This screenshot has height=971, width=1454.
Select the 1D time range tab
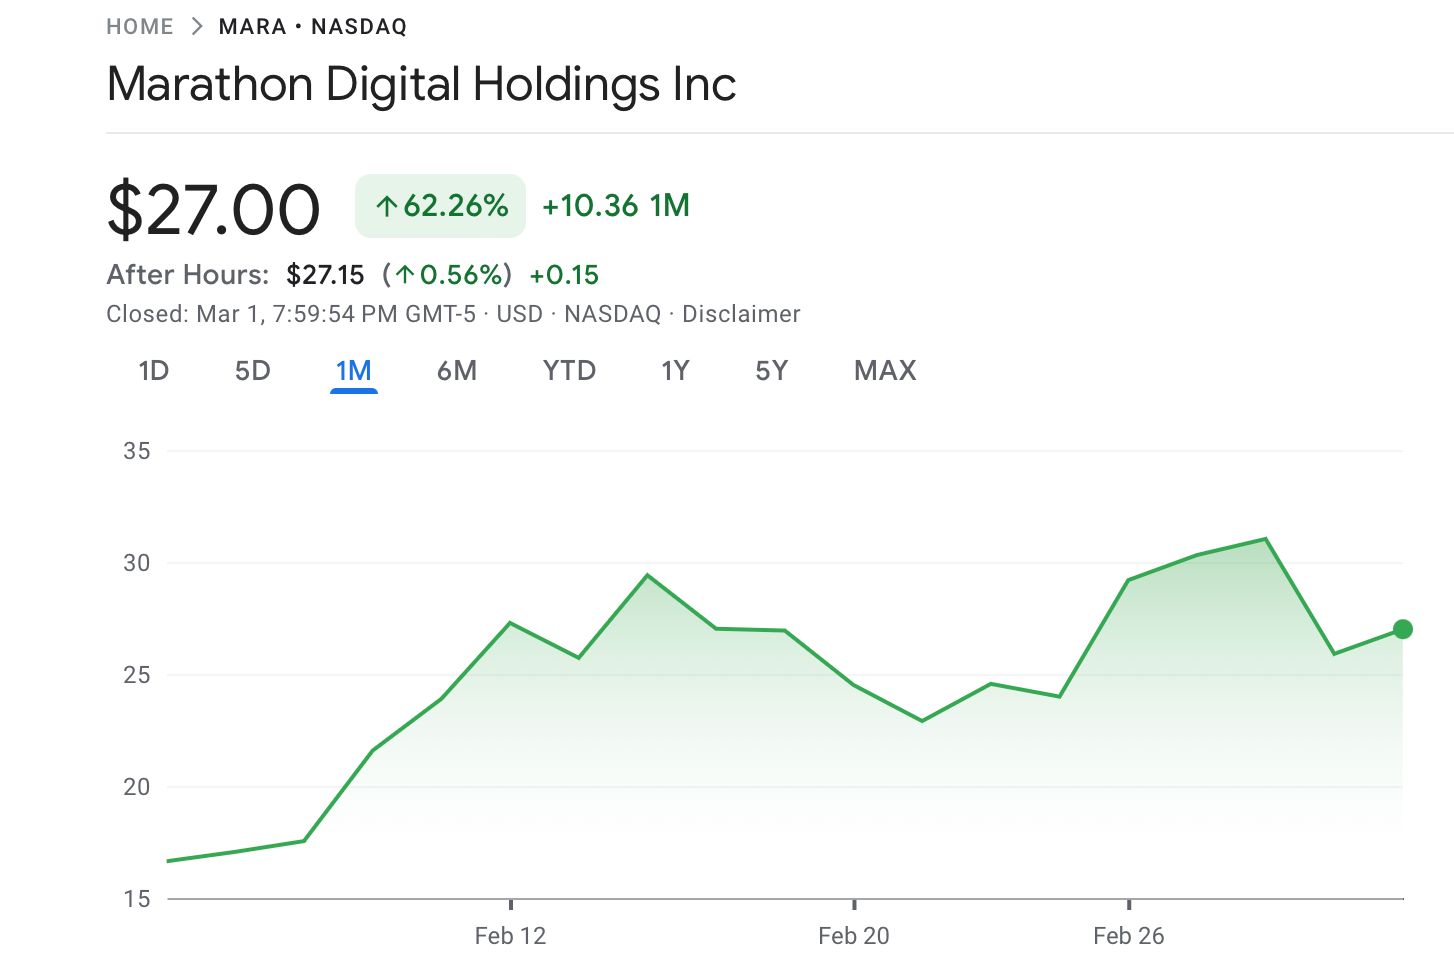[x=153, y=371]
